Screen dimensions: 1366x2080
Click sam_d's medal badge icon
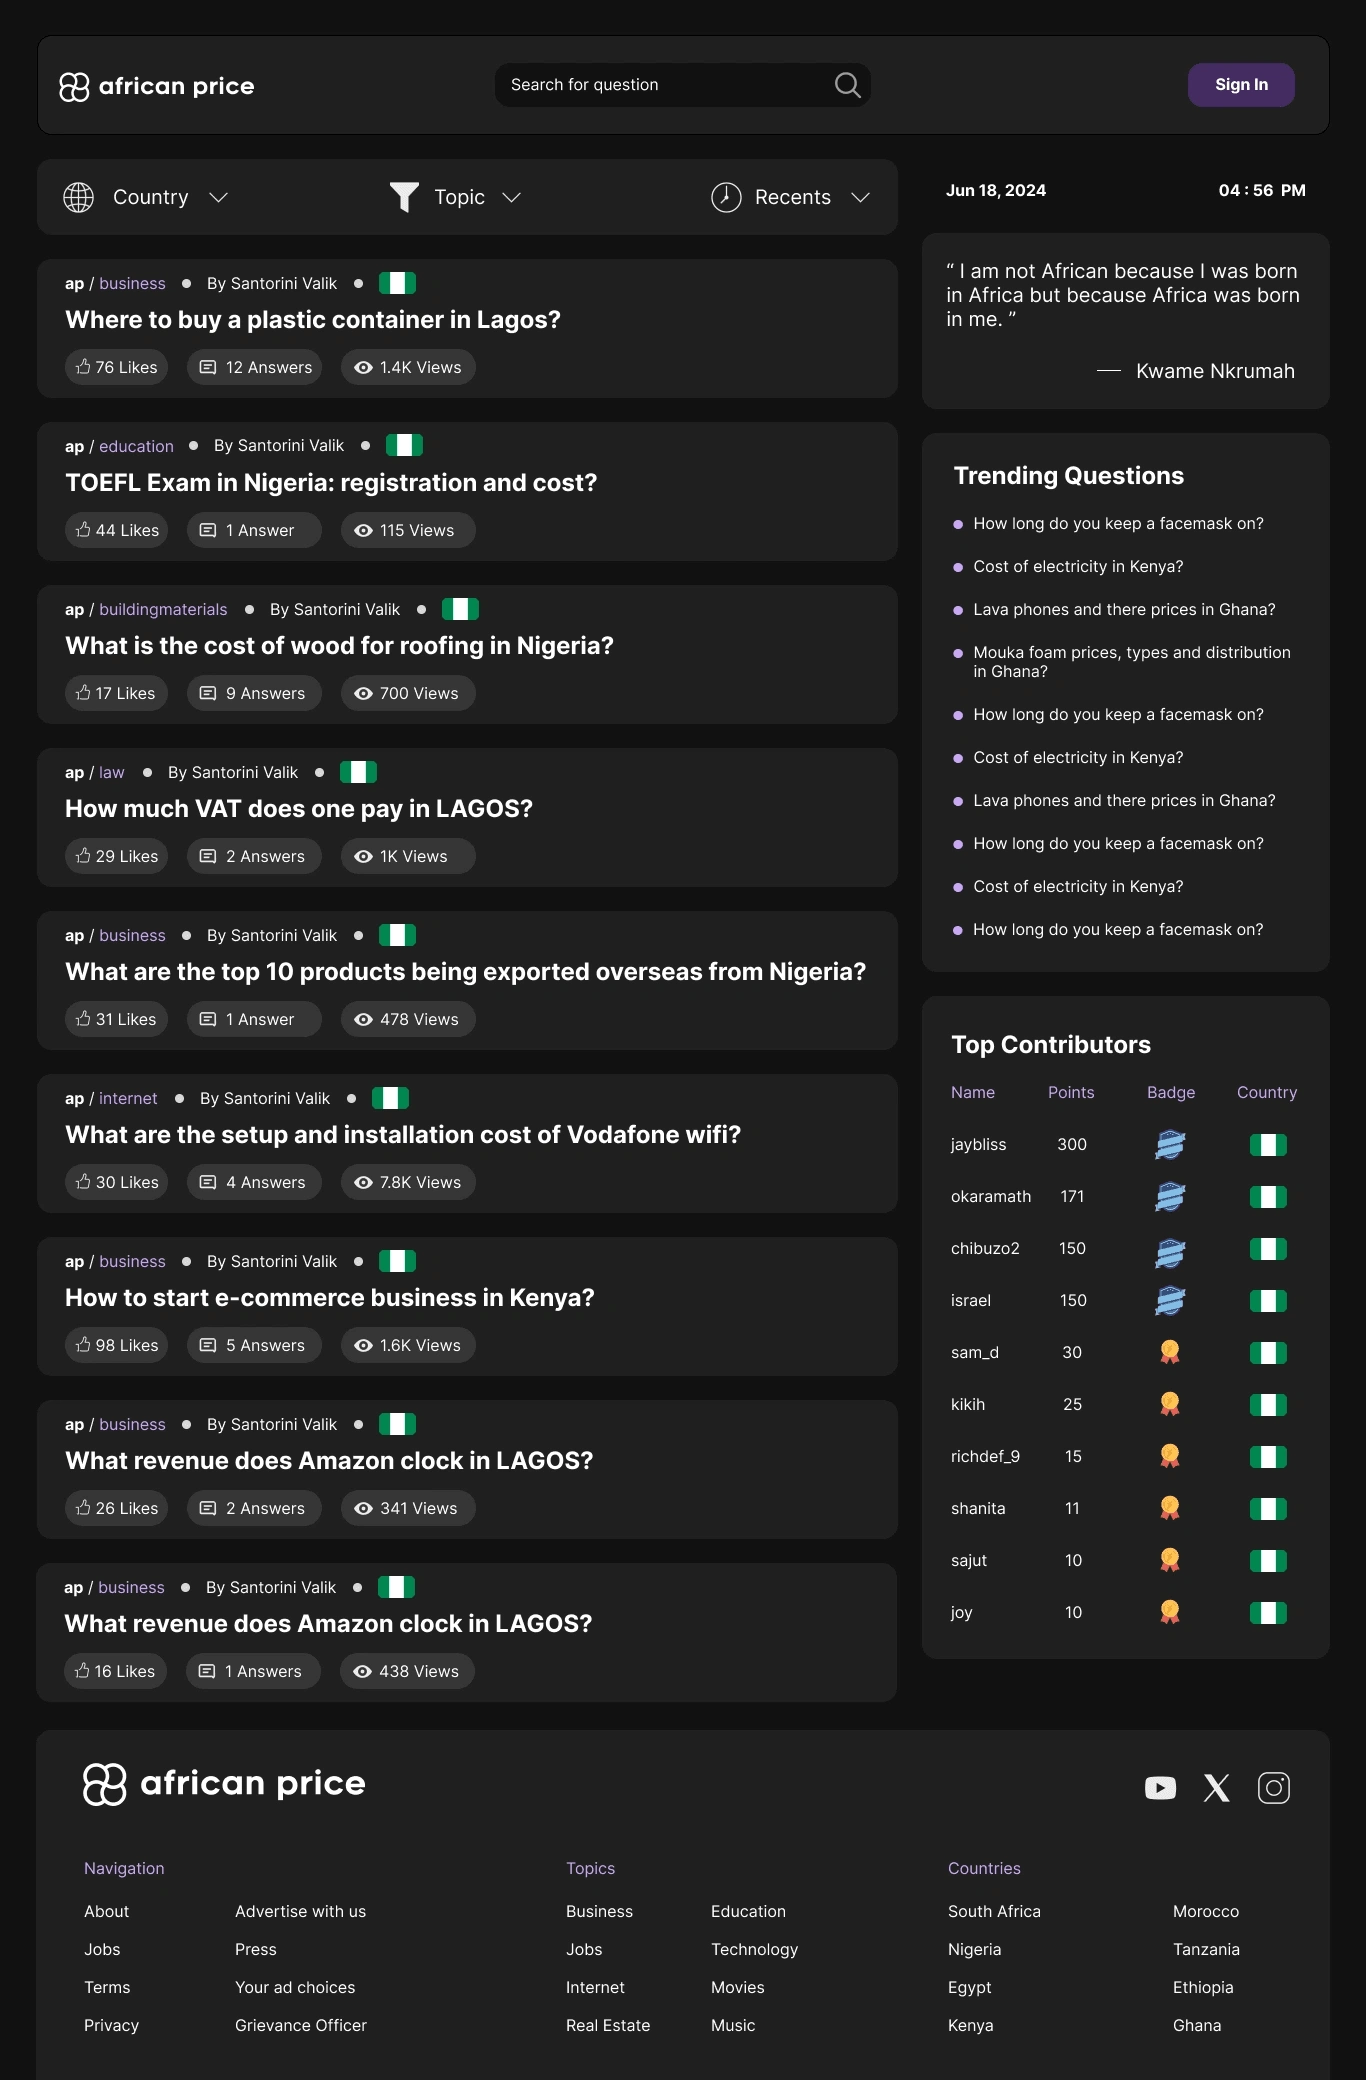pos(1170,1352)
